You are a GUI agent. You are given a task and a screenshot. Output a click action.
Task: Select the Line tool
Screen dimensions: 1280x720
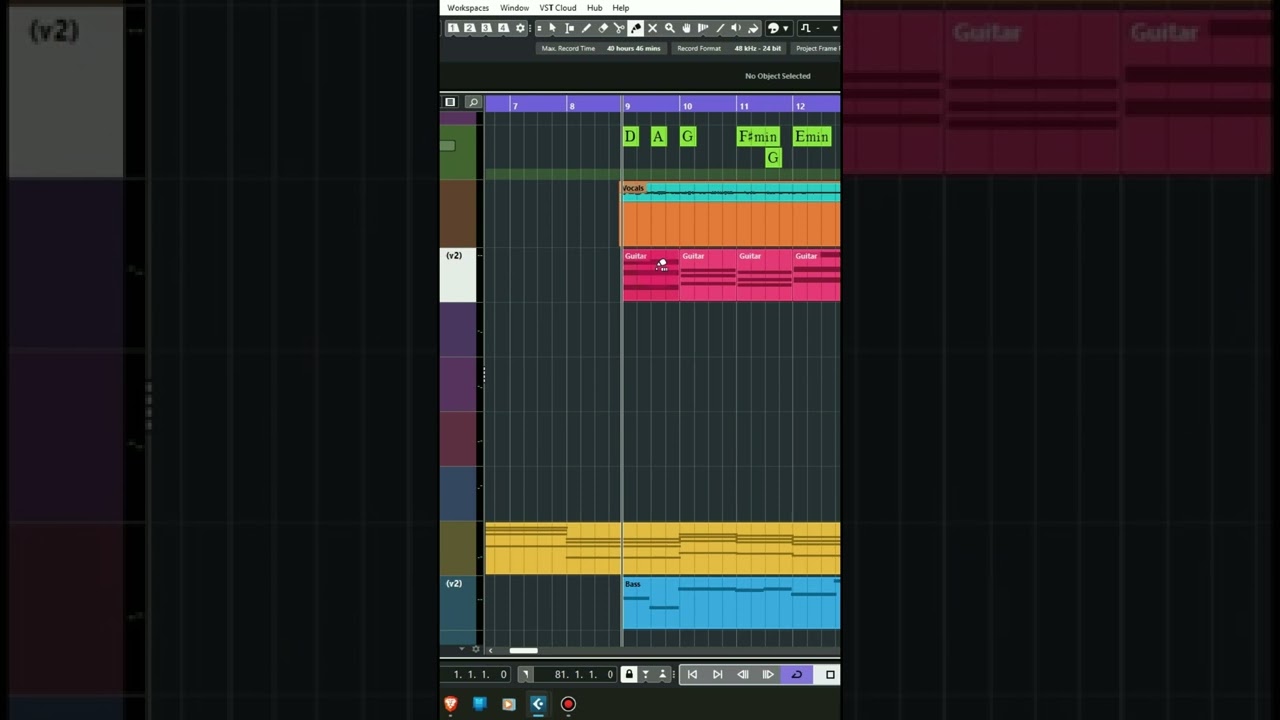point(720,28)
